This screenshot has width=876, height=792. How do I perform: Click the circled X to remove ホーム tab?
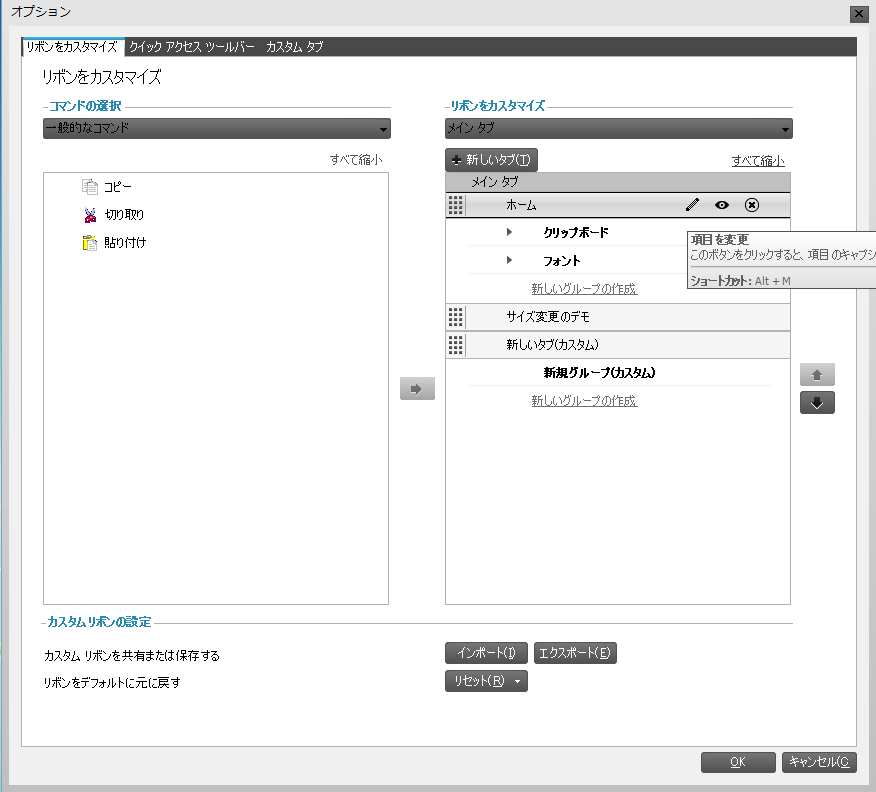(751, 204)
